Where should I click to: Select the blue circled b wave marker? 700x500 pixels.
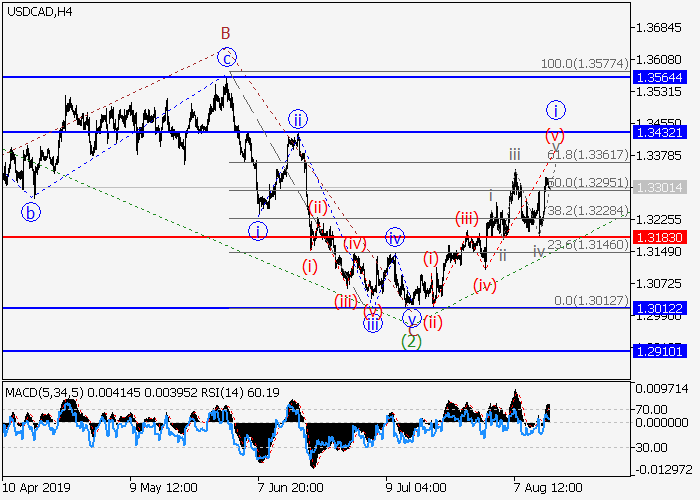point(33,211)
